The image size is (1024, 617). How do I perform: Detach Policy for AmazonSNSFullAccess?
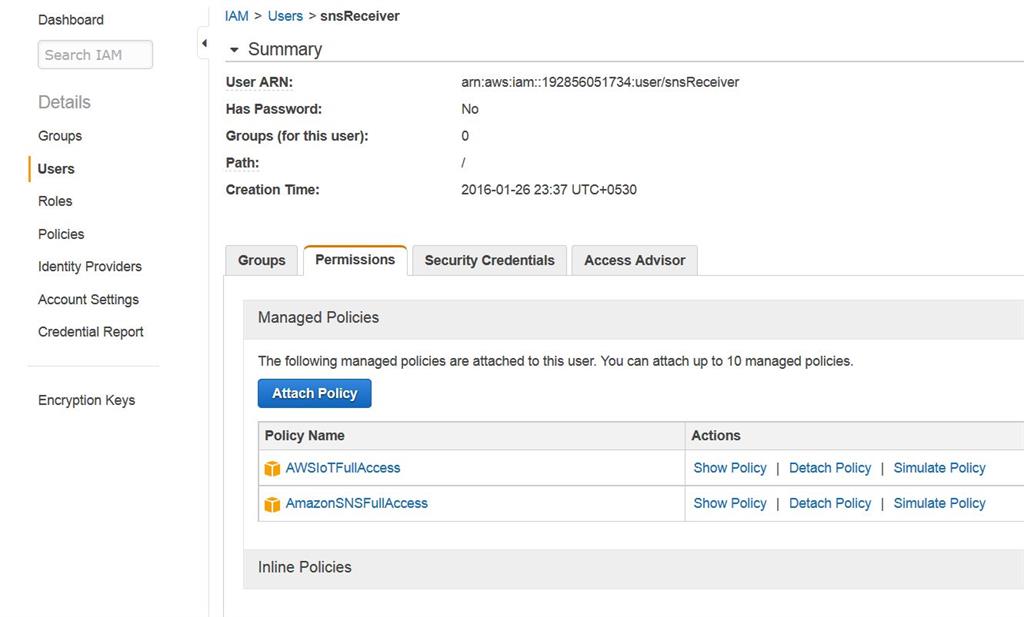830,503
